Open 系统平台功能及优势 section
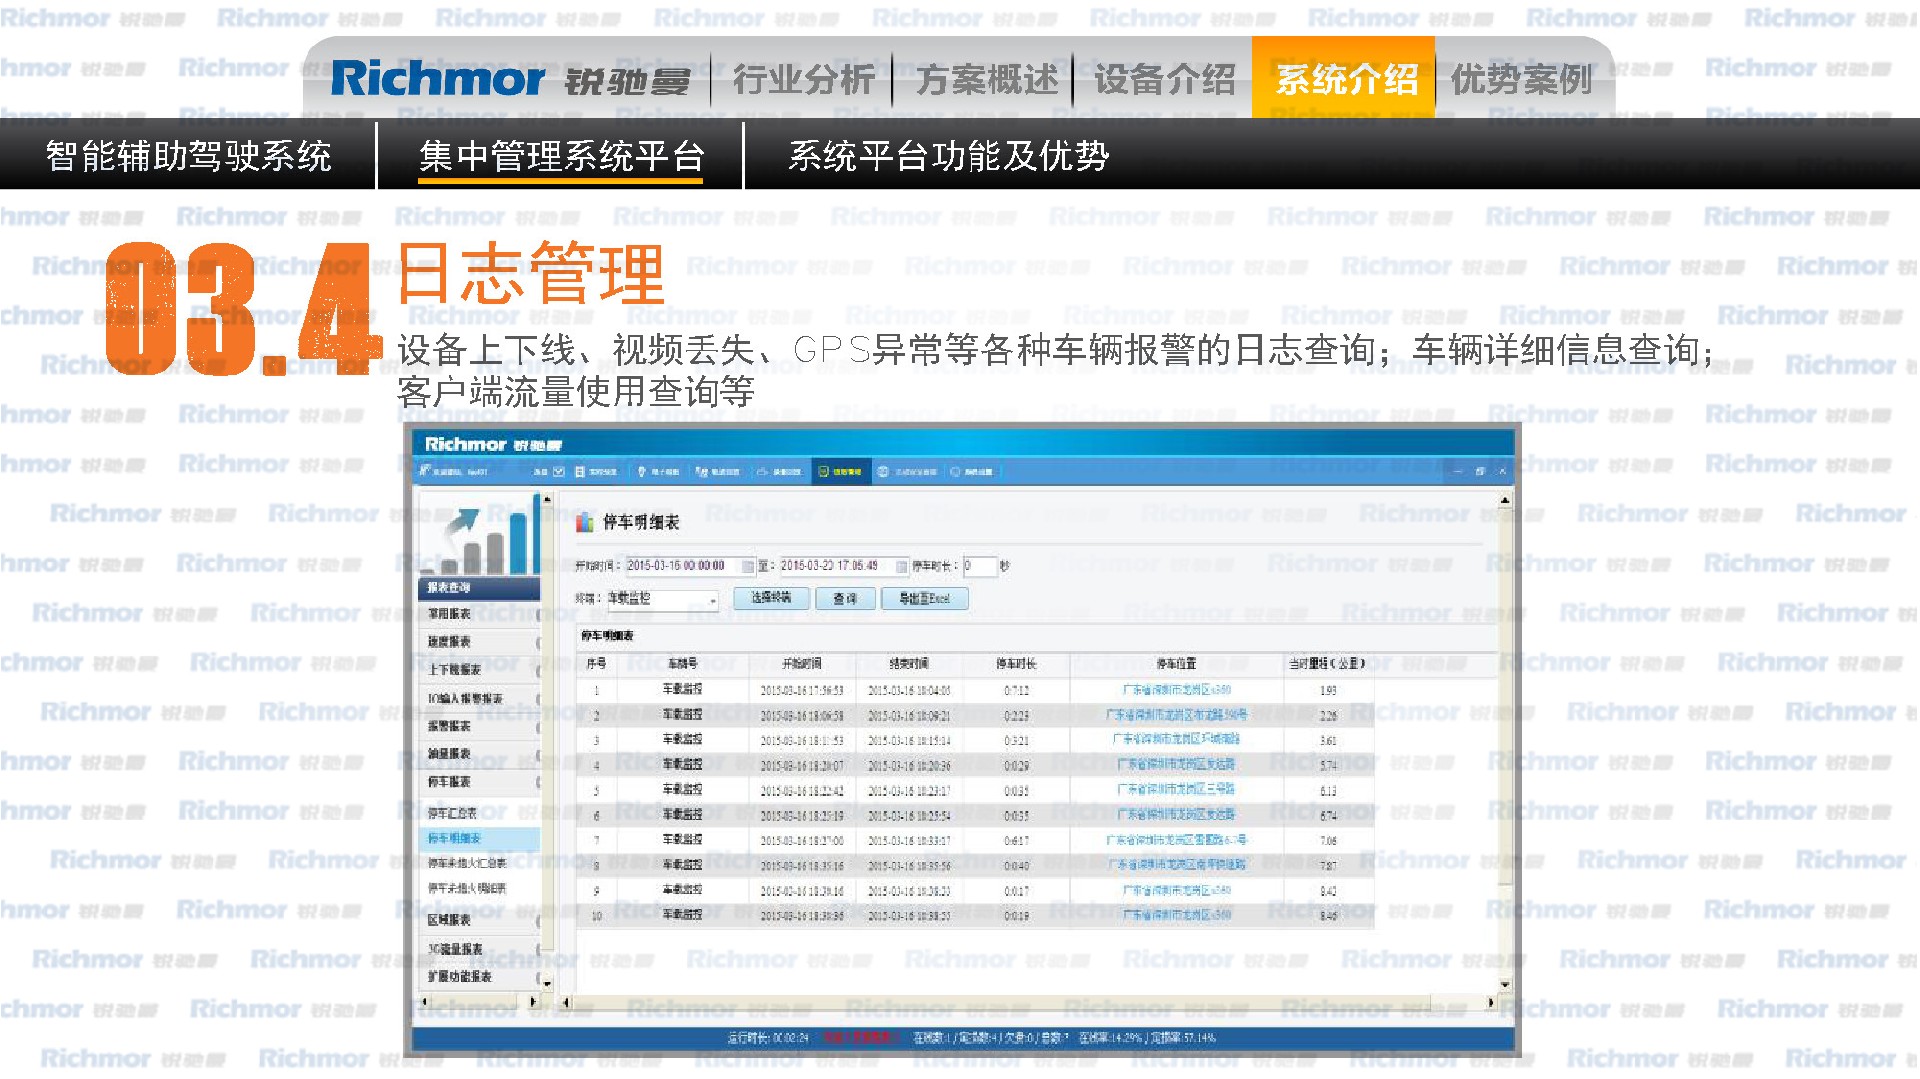Image resolution: width=1920 pixels, height=1079 pixels. click(948, 156)
